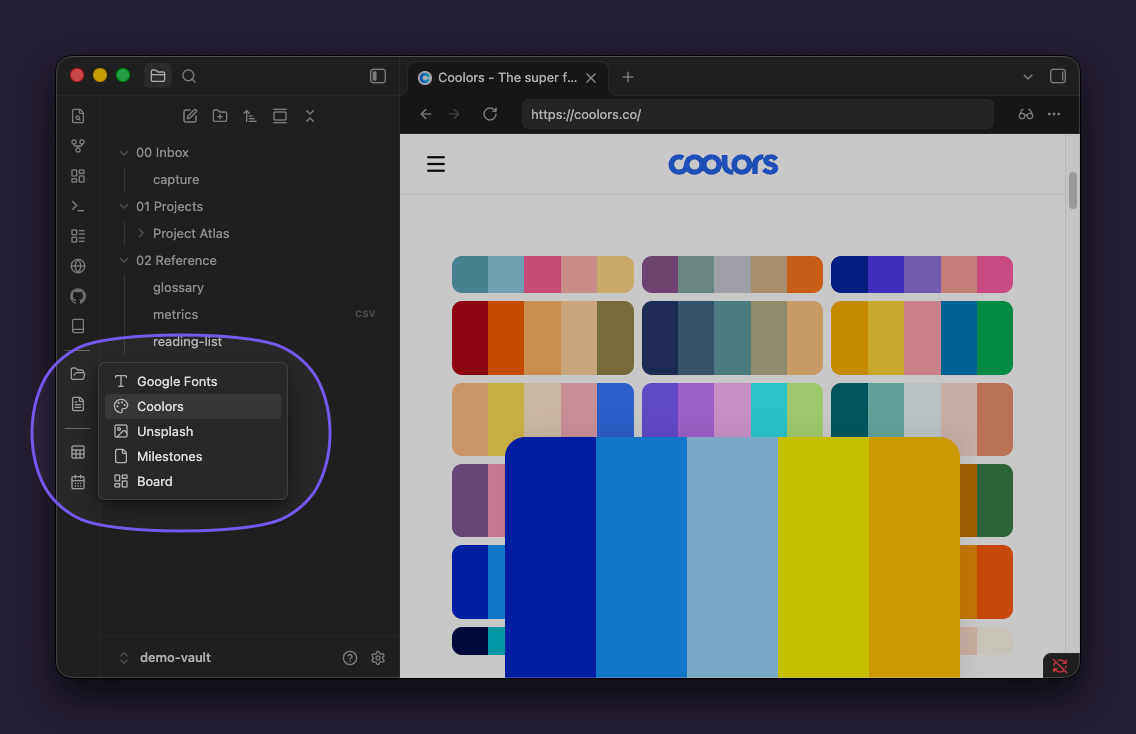This screenshot has width=1136, height=734.
Task: Reload the Coolors page
Action: click(490, 114)
